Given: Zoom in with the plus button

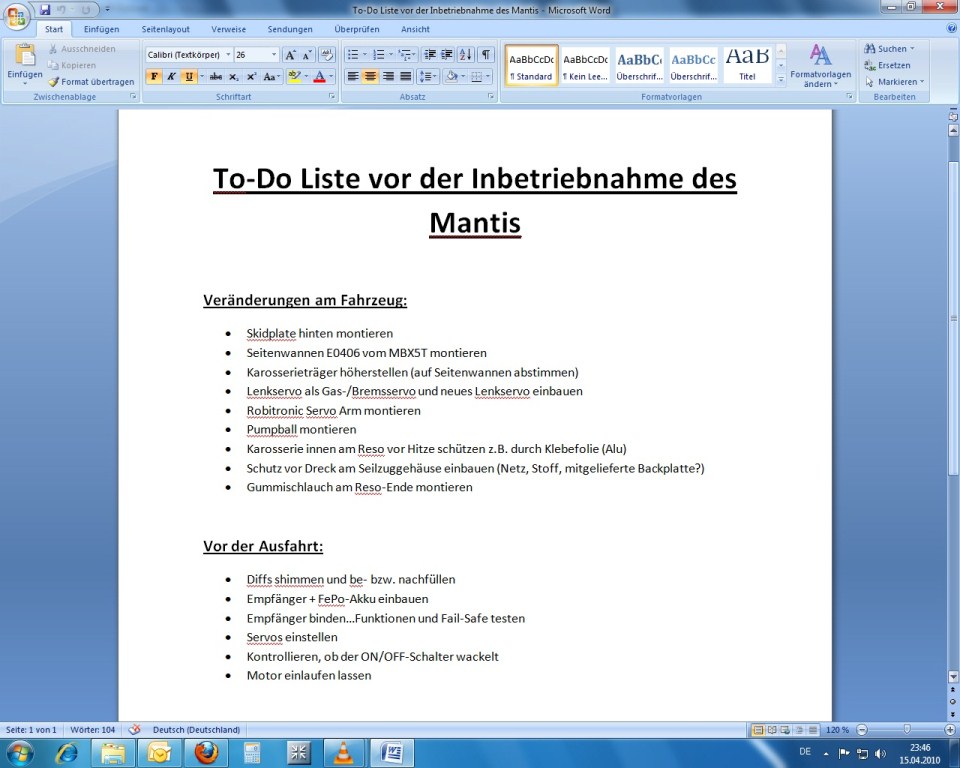Looking at the screenshot, I should coord(950,729).
